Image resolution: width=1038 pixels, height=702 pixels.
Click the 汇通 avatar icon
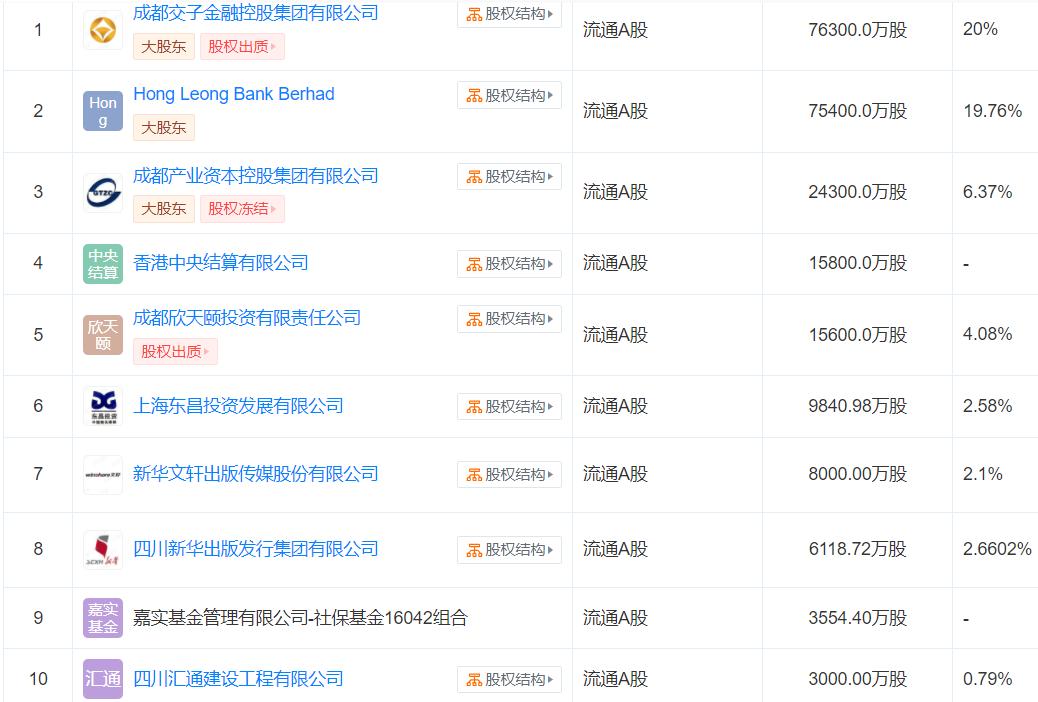coord(103,680)
